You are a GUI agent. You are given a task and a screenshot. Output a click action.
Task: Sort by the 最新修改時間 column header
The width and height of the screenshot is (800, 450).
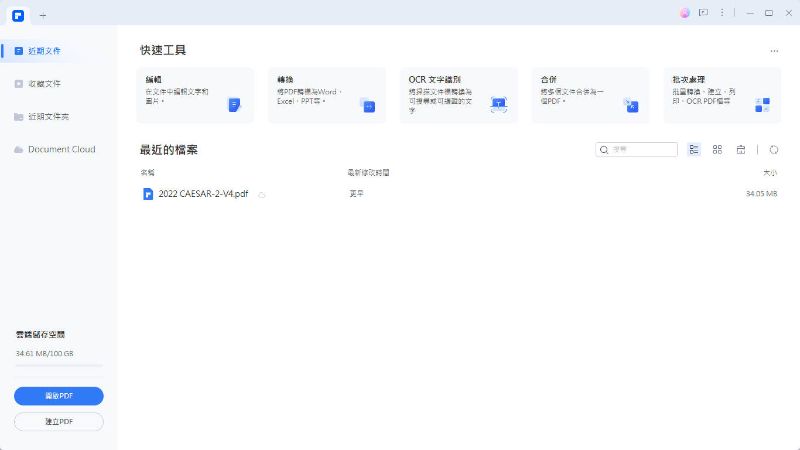(x=368, y=173)
